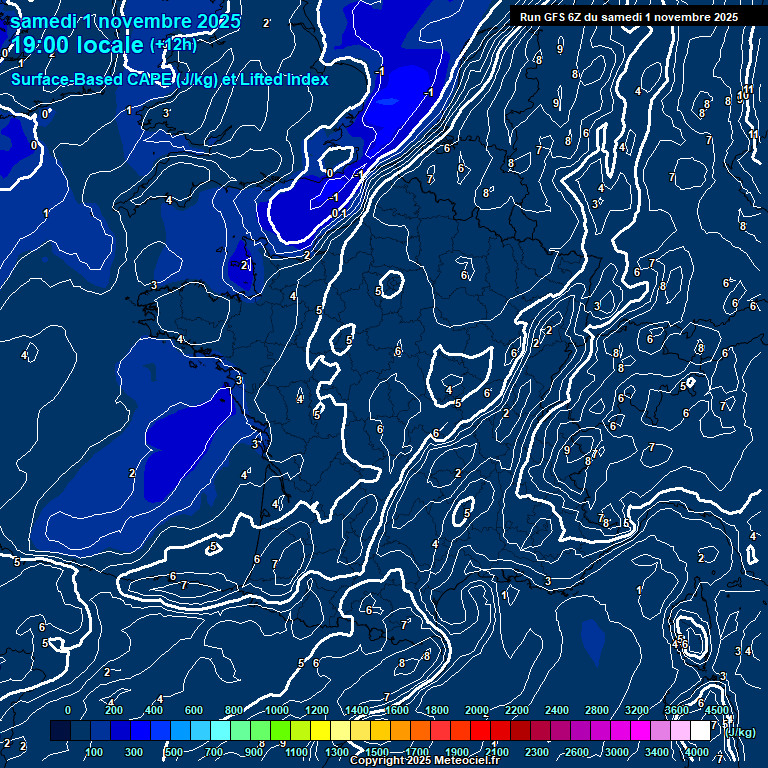The image size is (768, 768).
Task: Click the "100" legend value below the bar
Action: pyautogui.click(x=94, y=752)
